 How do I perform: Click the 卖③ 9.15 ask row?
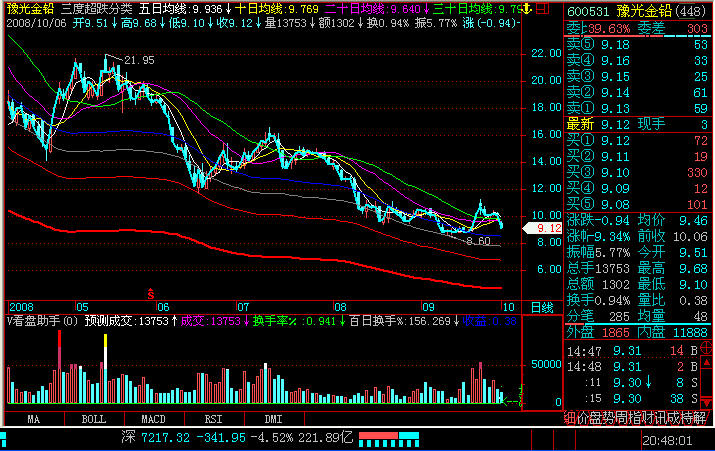pos(637,77)
